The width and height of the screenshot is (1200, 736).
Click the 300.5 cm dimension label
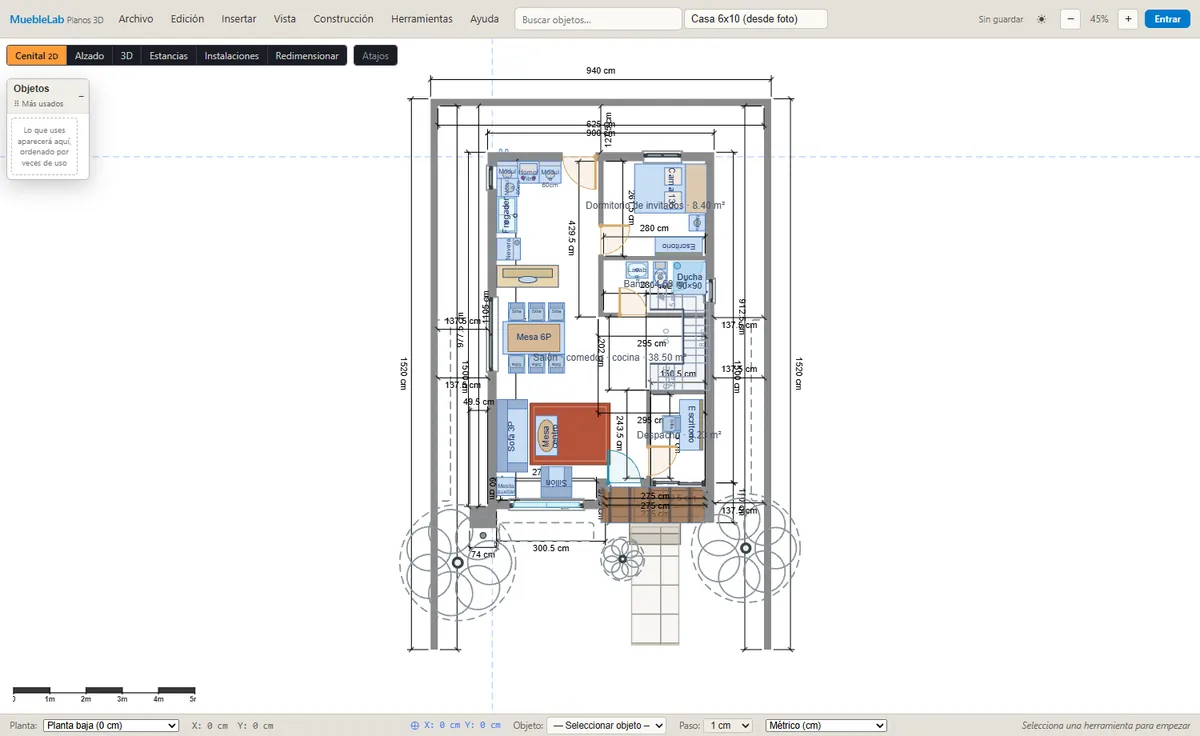551,548
